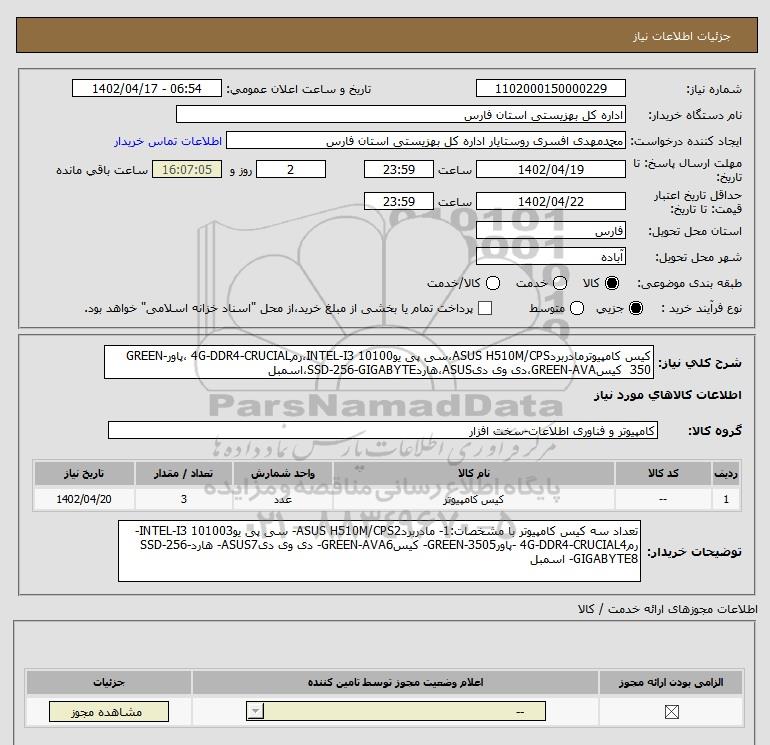770x745 pixels.
Task: Click the unit cell عدد
Action: [x=283, y=499]
